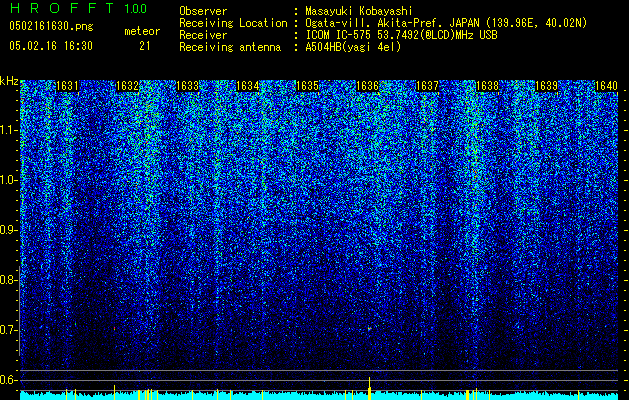The width and height of the screenshot is (629, 400).
Task: Click the 1633 time marker
Action: (x=187, y=86)
